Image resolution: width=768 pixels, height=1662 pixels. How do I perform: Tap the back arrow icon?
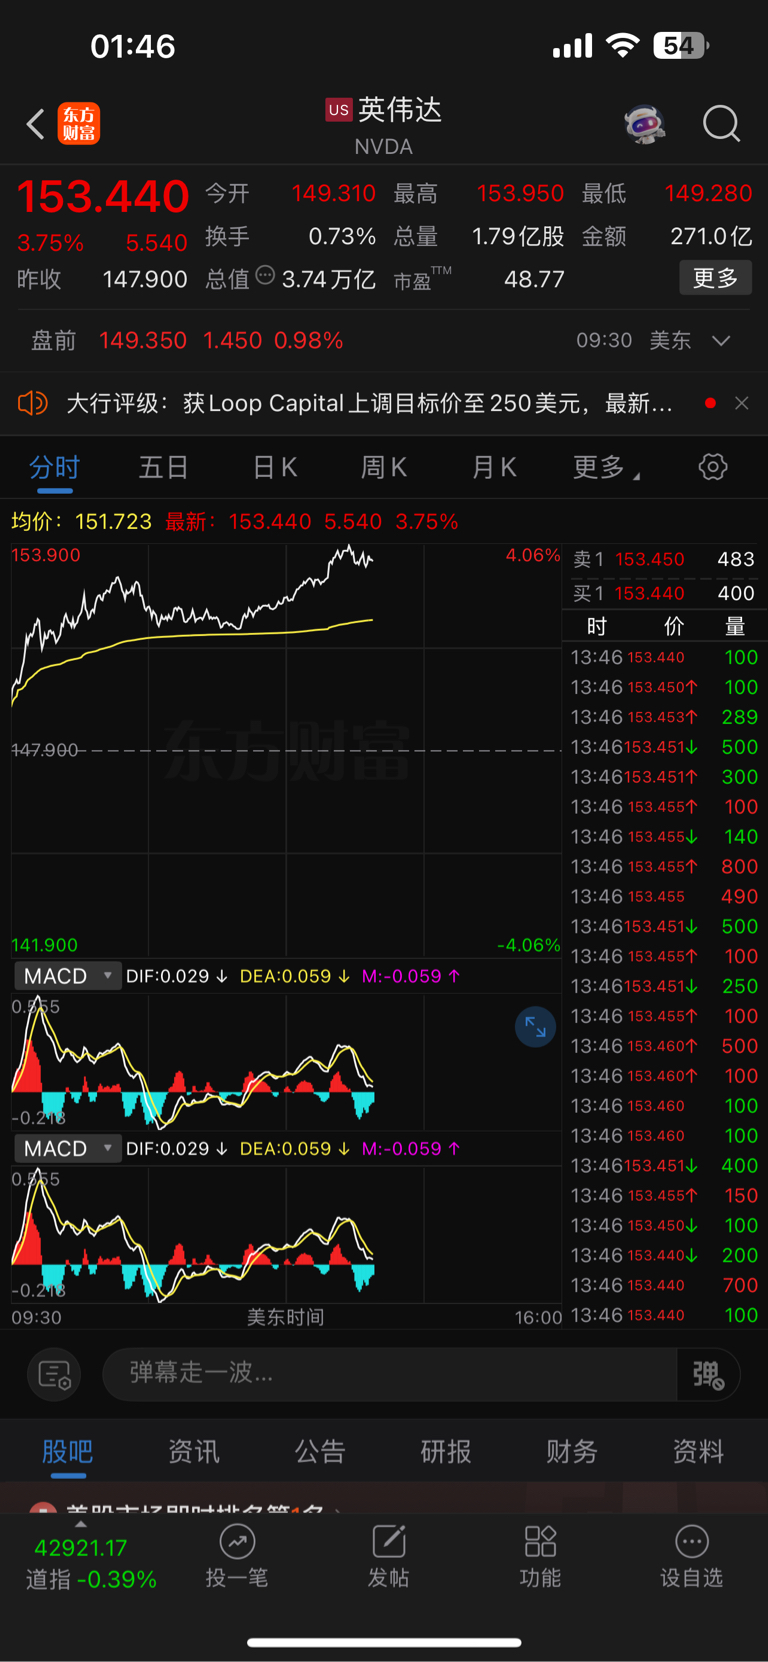tap(35, 124)
